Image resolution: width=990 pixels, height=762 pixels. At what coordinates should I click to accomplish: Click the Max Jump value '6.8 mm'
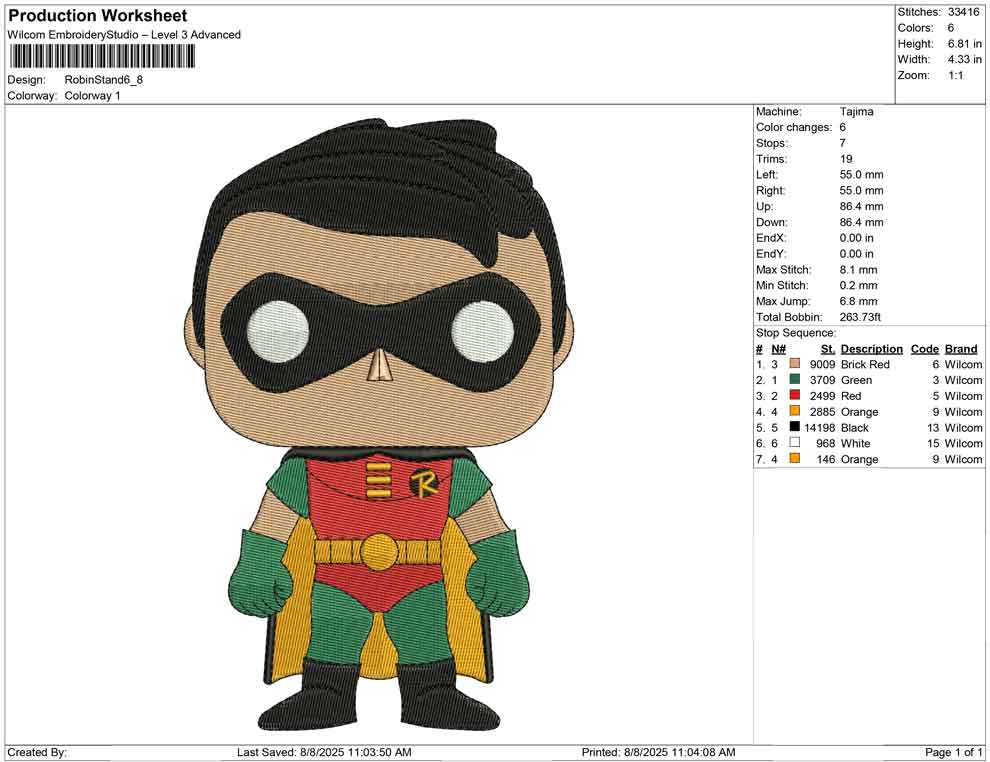[x=858, y=301]
